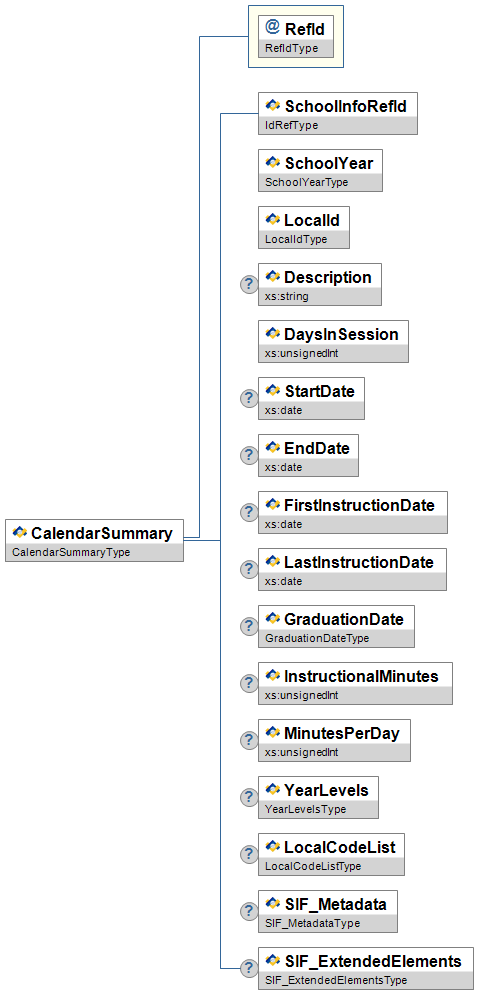Viewport: 496px width, 994px height.
Task: Click the CalendarSummaryType type label
Action: pos(71,552)
